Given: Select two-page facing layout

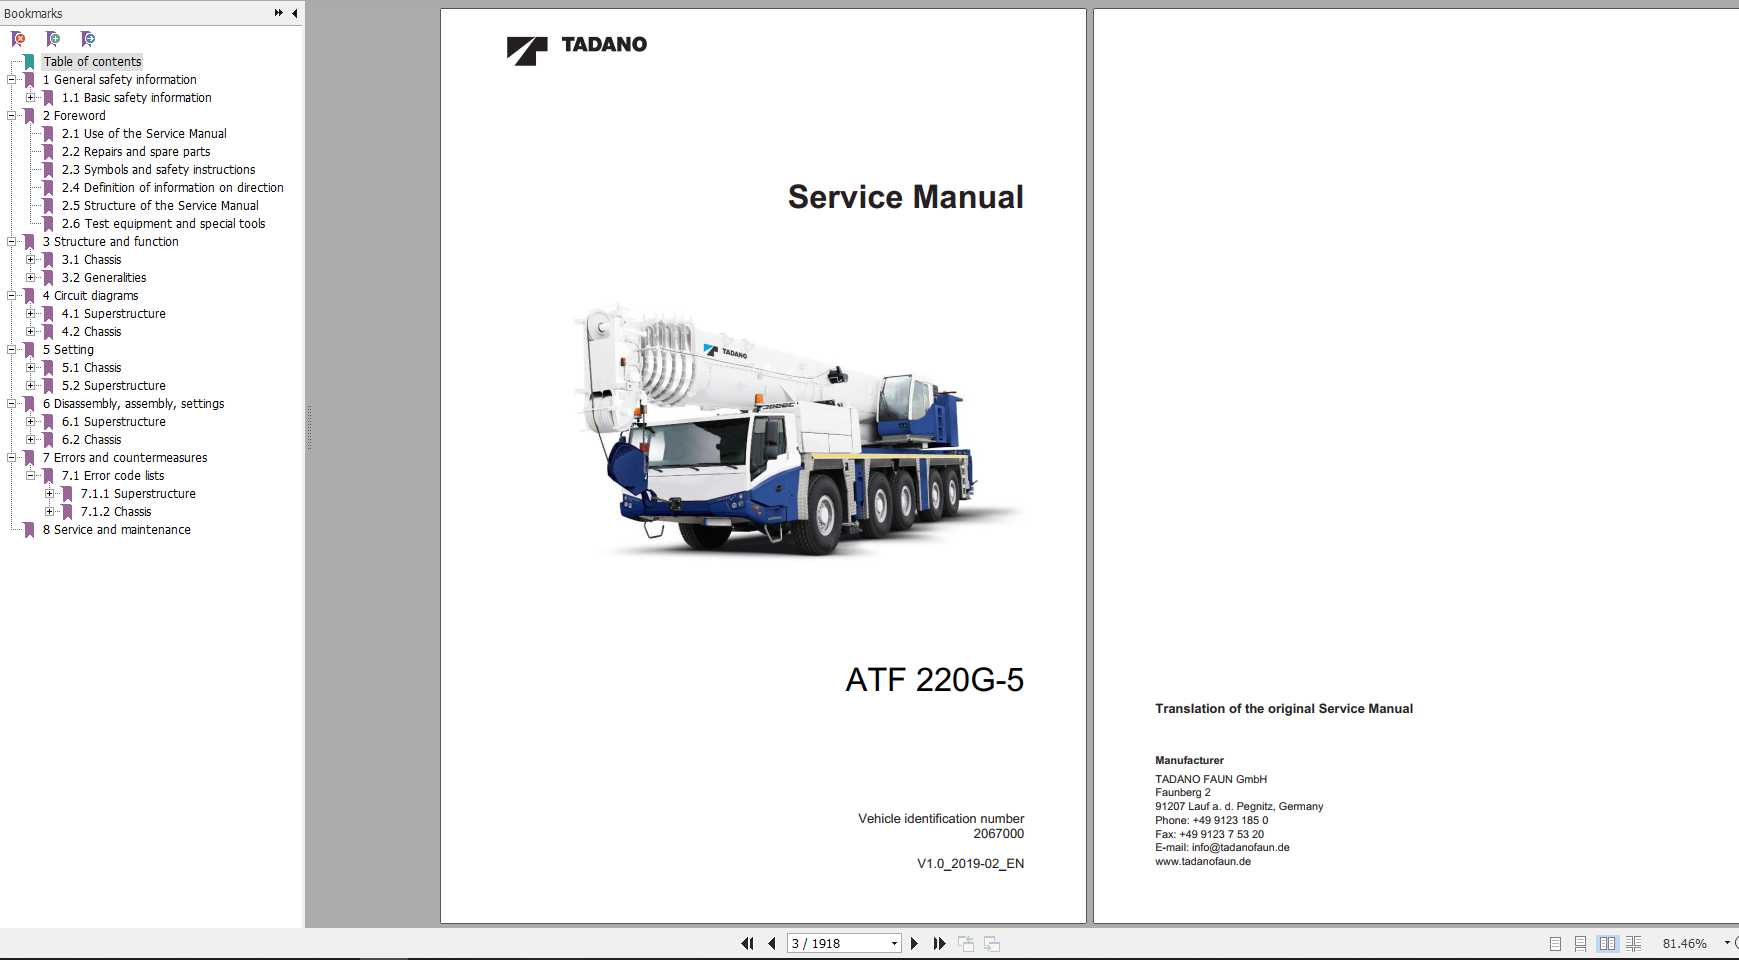Looking at the screenshot, I should [x=1607, y=943].
